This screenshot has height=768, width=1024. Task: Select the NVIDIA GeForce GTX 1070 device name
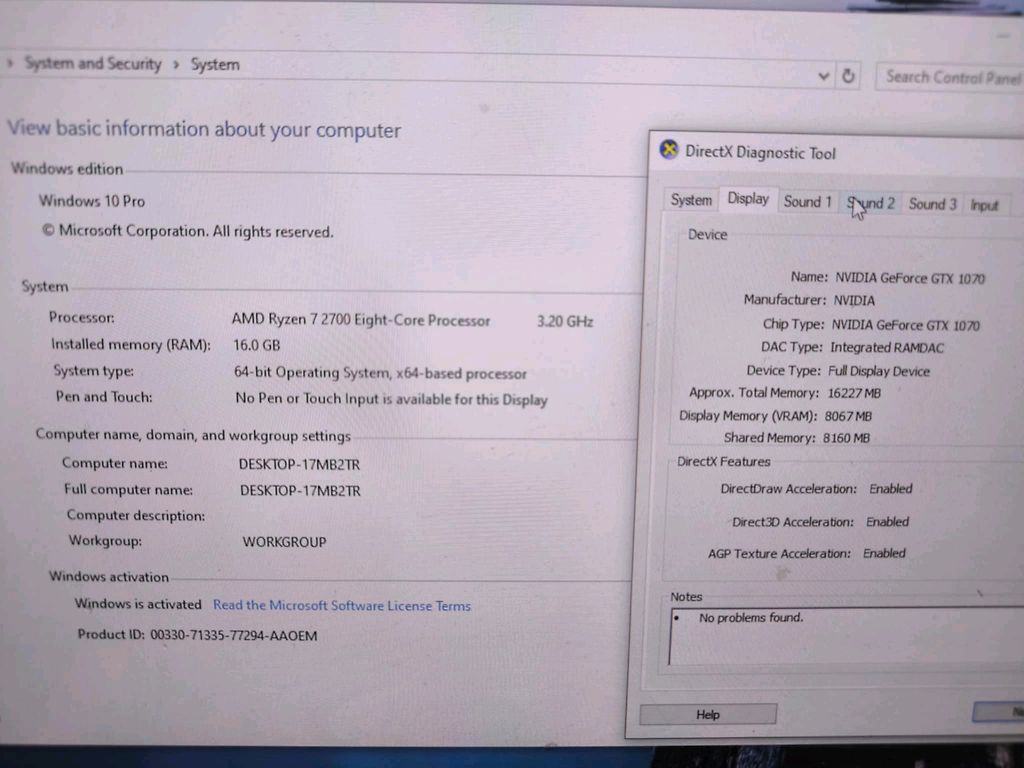(x=910, y=278)
